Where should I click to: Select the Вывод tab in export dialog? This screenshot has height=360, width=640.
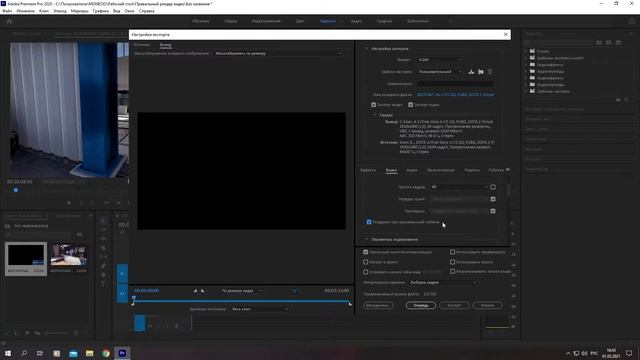coord(165,44)
